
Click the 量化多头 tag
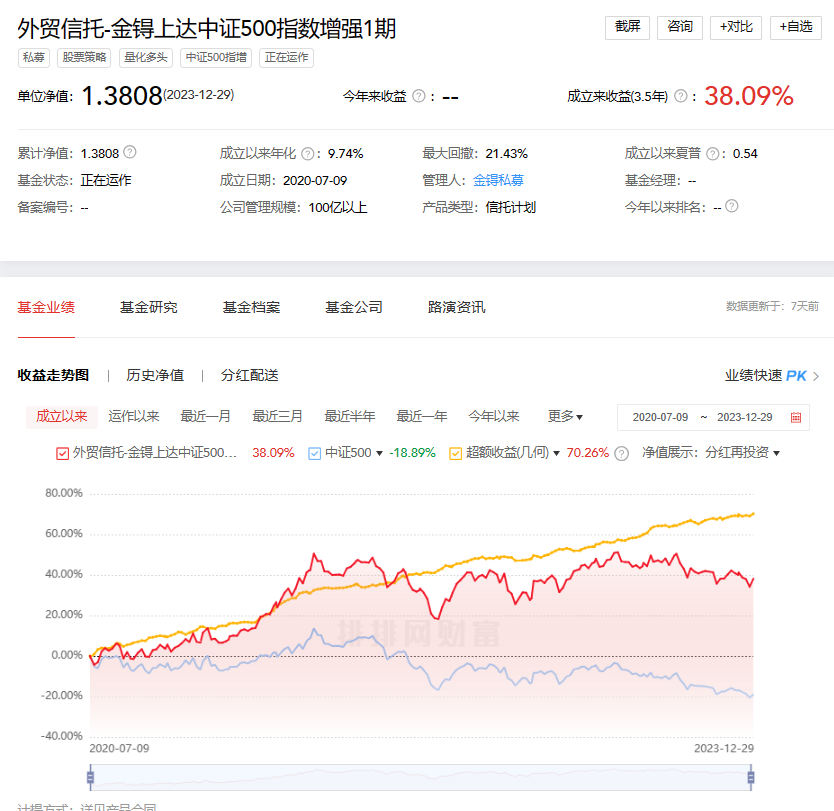tap(146, 57)
